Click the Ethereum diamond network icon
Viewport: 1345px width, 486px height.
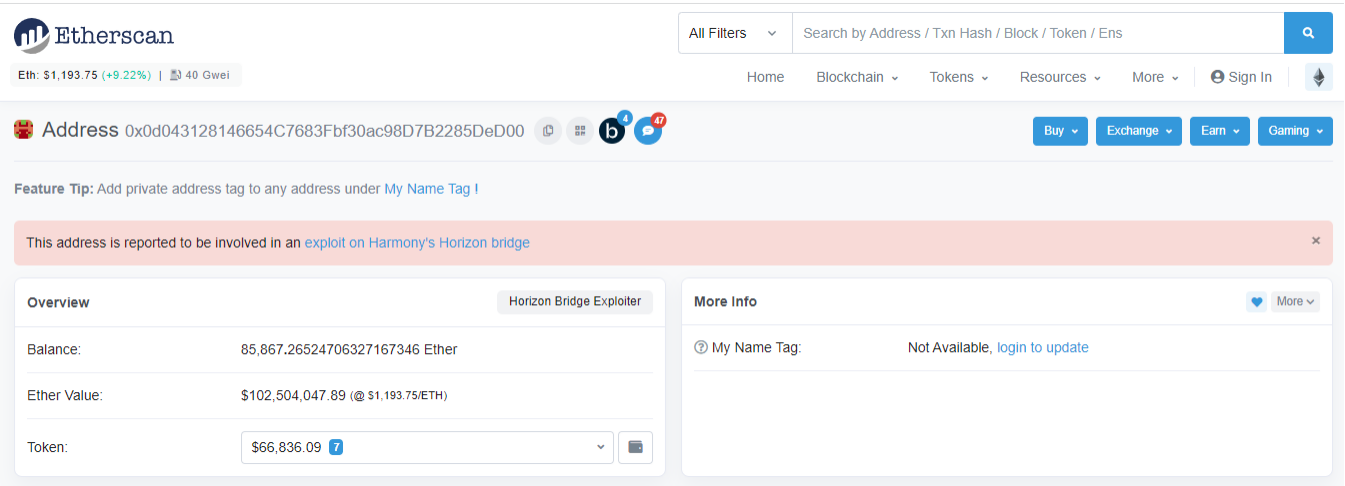pos(1319,77)
